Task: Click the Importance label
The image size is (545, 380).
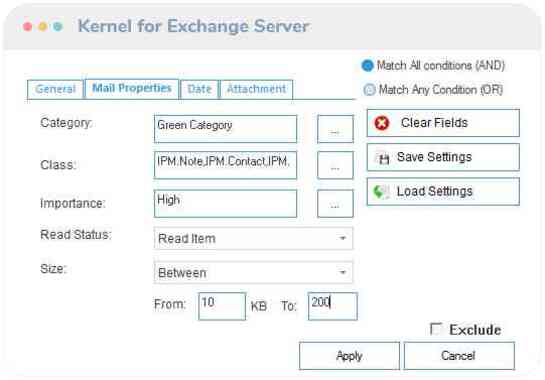Action: pyautogui.click(x=73, y=203)
